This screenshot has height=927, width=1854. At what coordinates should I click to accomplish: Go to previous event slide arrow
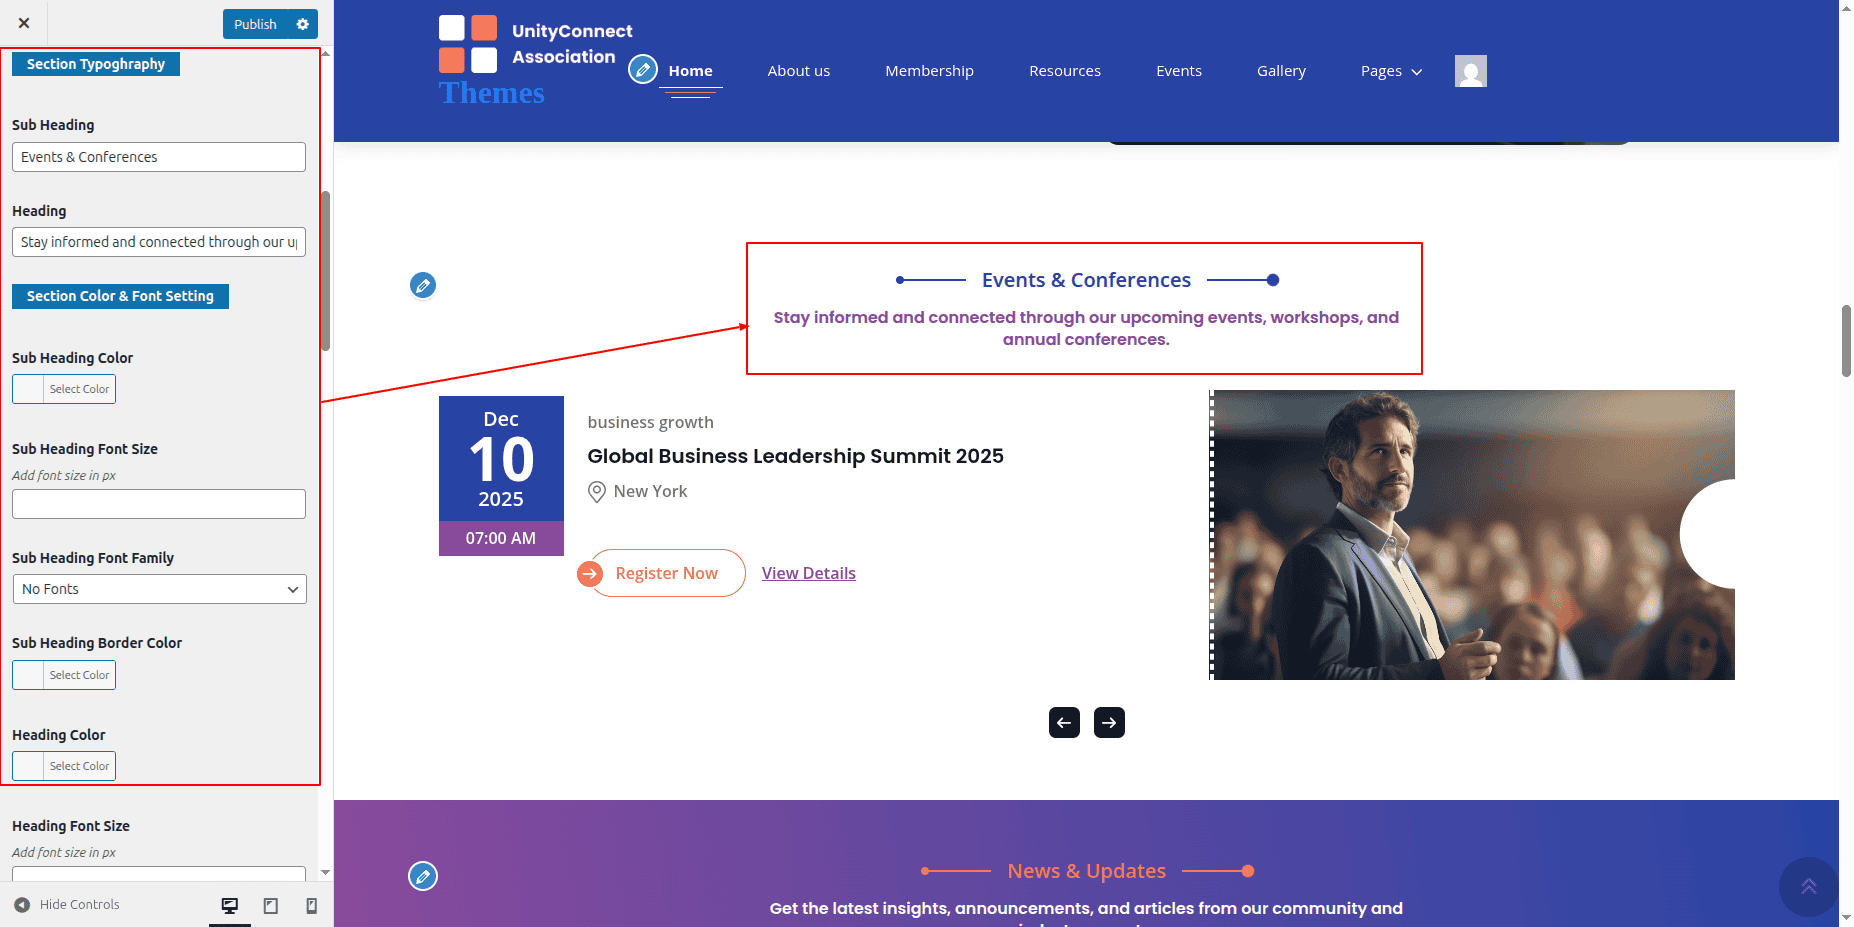(x=1064, y=722)
